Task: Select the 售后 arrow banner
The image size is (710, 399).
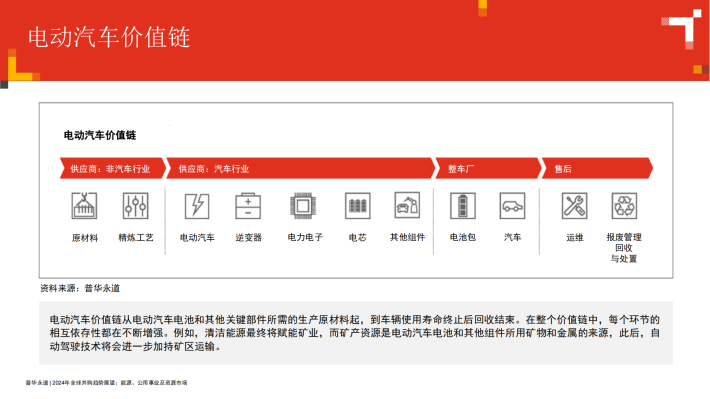Action: pos(597,168)
